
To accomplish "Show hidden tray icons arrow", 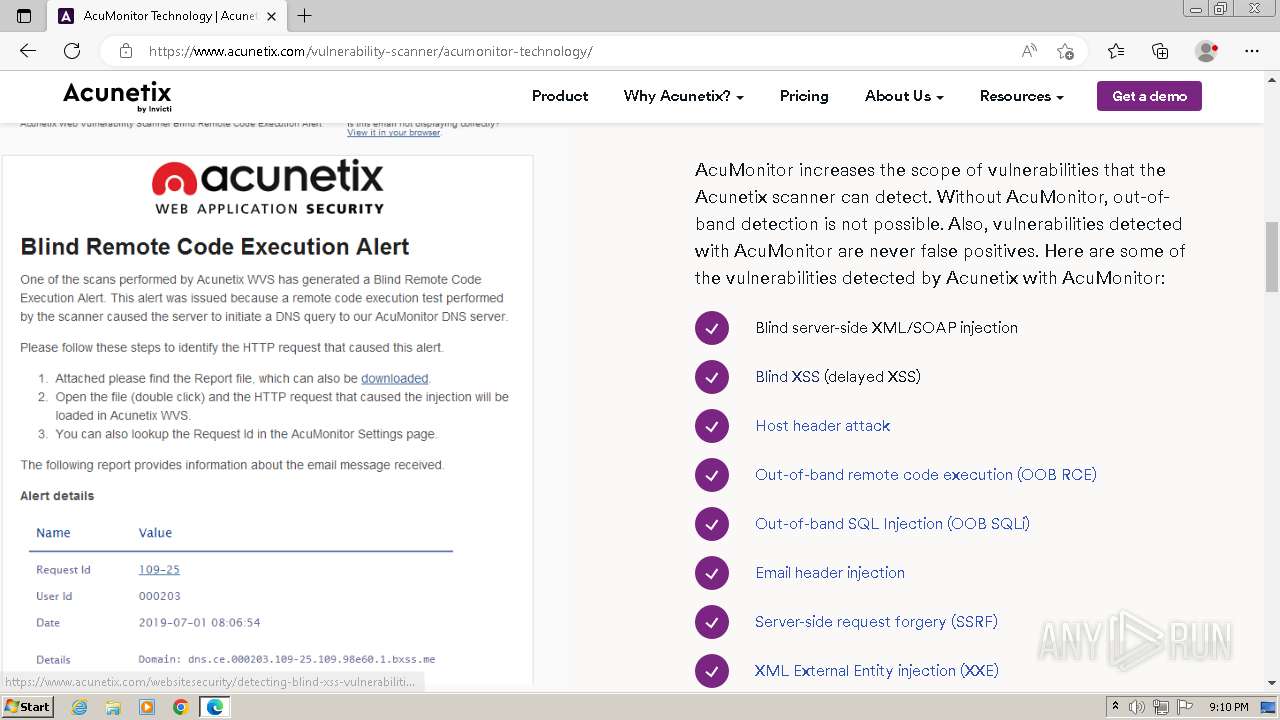I will (1116, 707).
